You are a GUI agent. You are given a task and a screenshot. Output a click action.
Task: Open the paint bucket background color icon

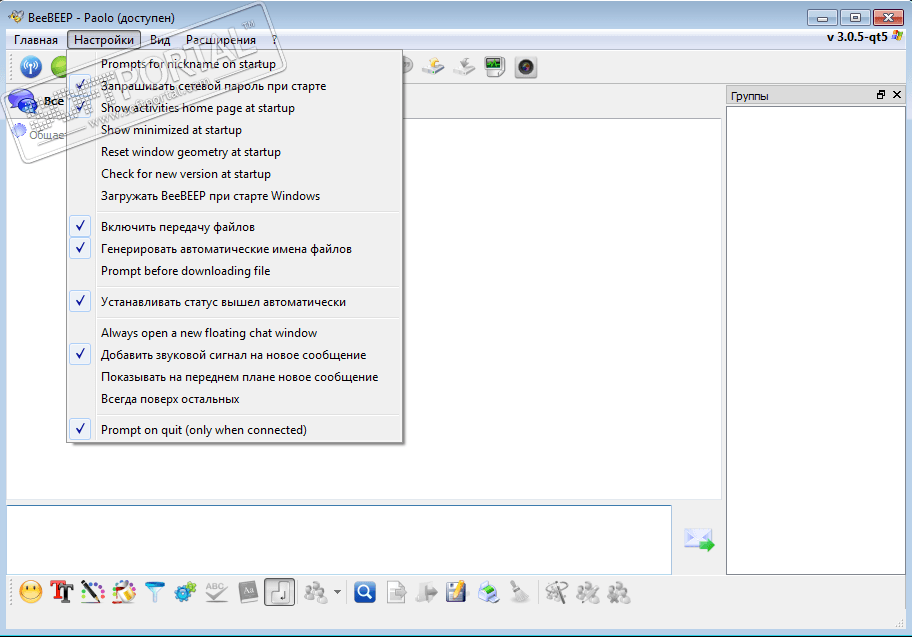click(x=124, y=592)
